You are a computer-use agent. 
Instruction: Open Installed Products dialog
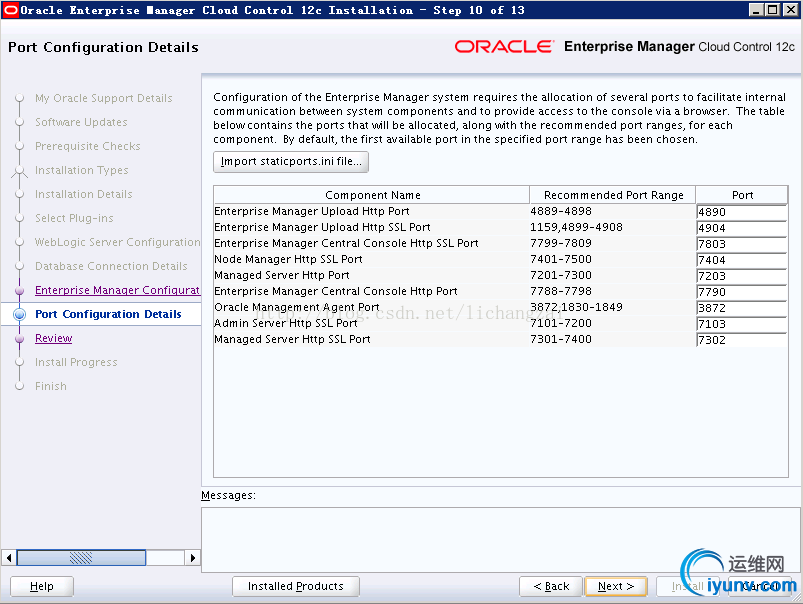[x=295, y=586]
